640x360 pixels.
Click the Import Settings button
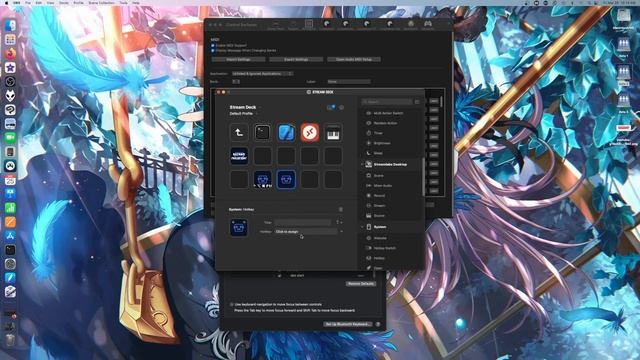[x=238, y=60]
